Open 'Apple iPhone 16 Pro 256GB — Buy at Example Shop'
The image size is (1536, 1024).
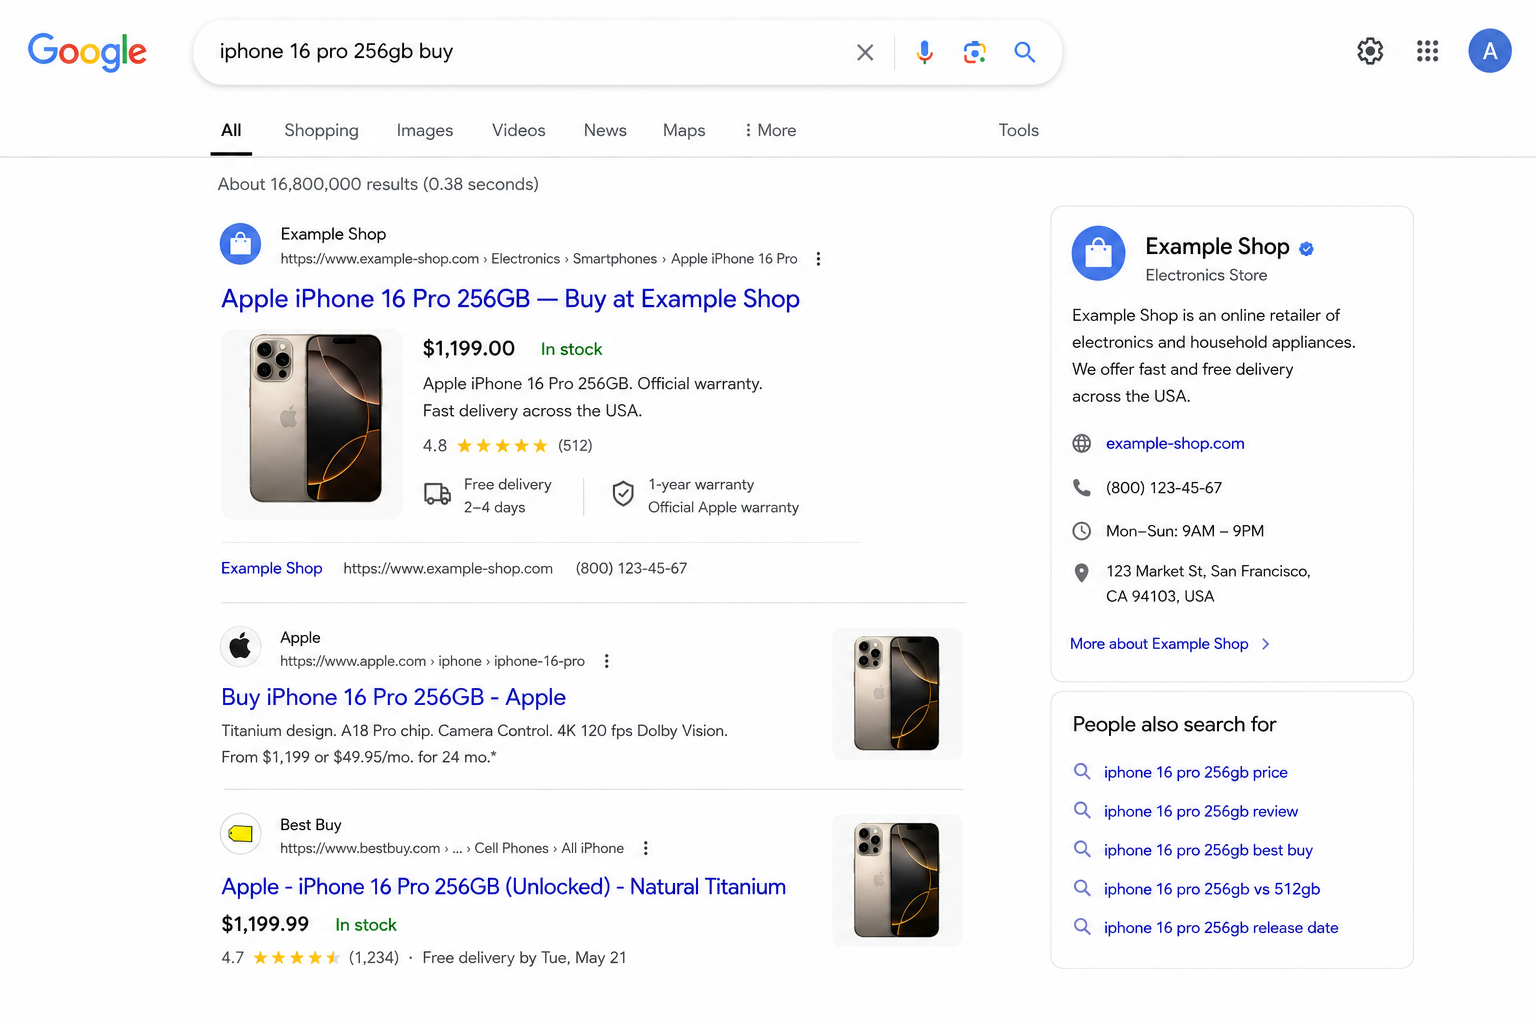510,299
